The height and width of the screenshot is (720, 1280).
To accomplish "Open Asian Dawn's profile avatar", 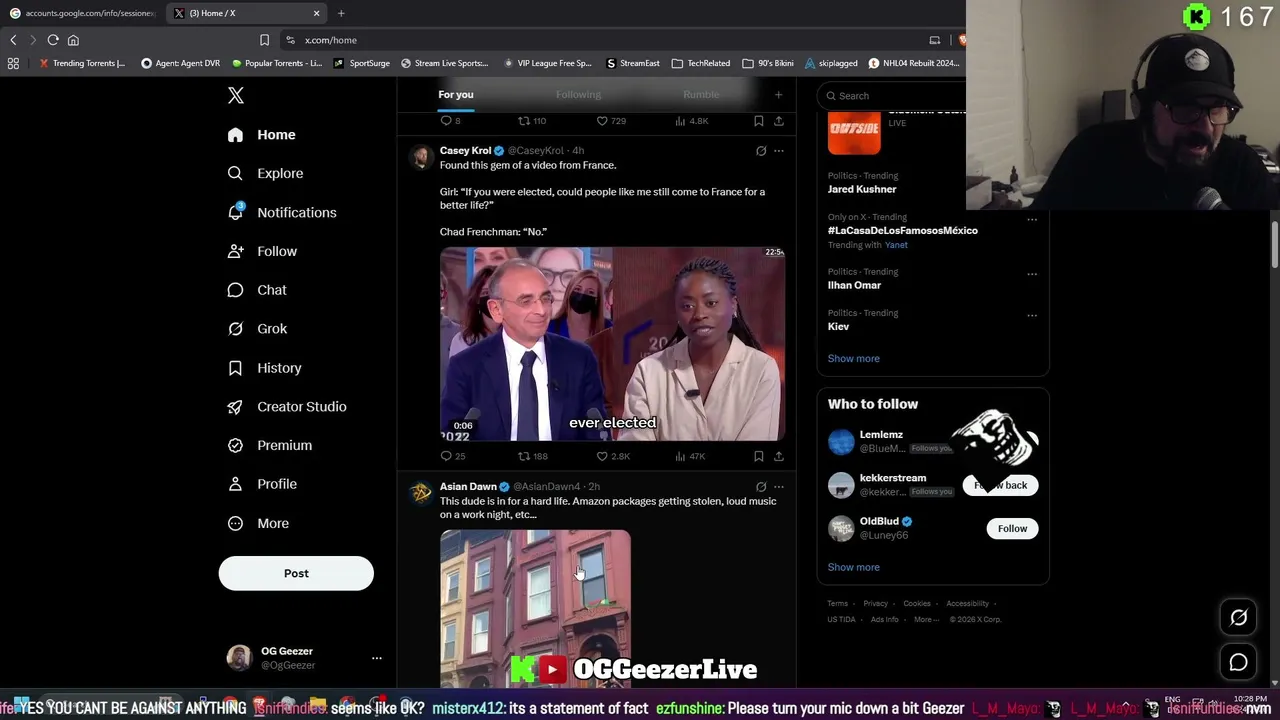I will click(x=421, y=492).
